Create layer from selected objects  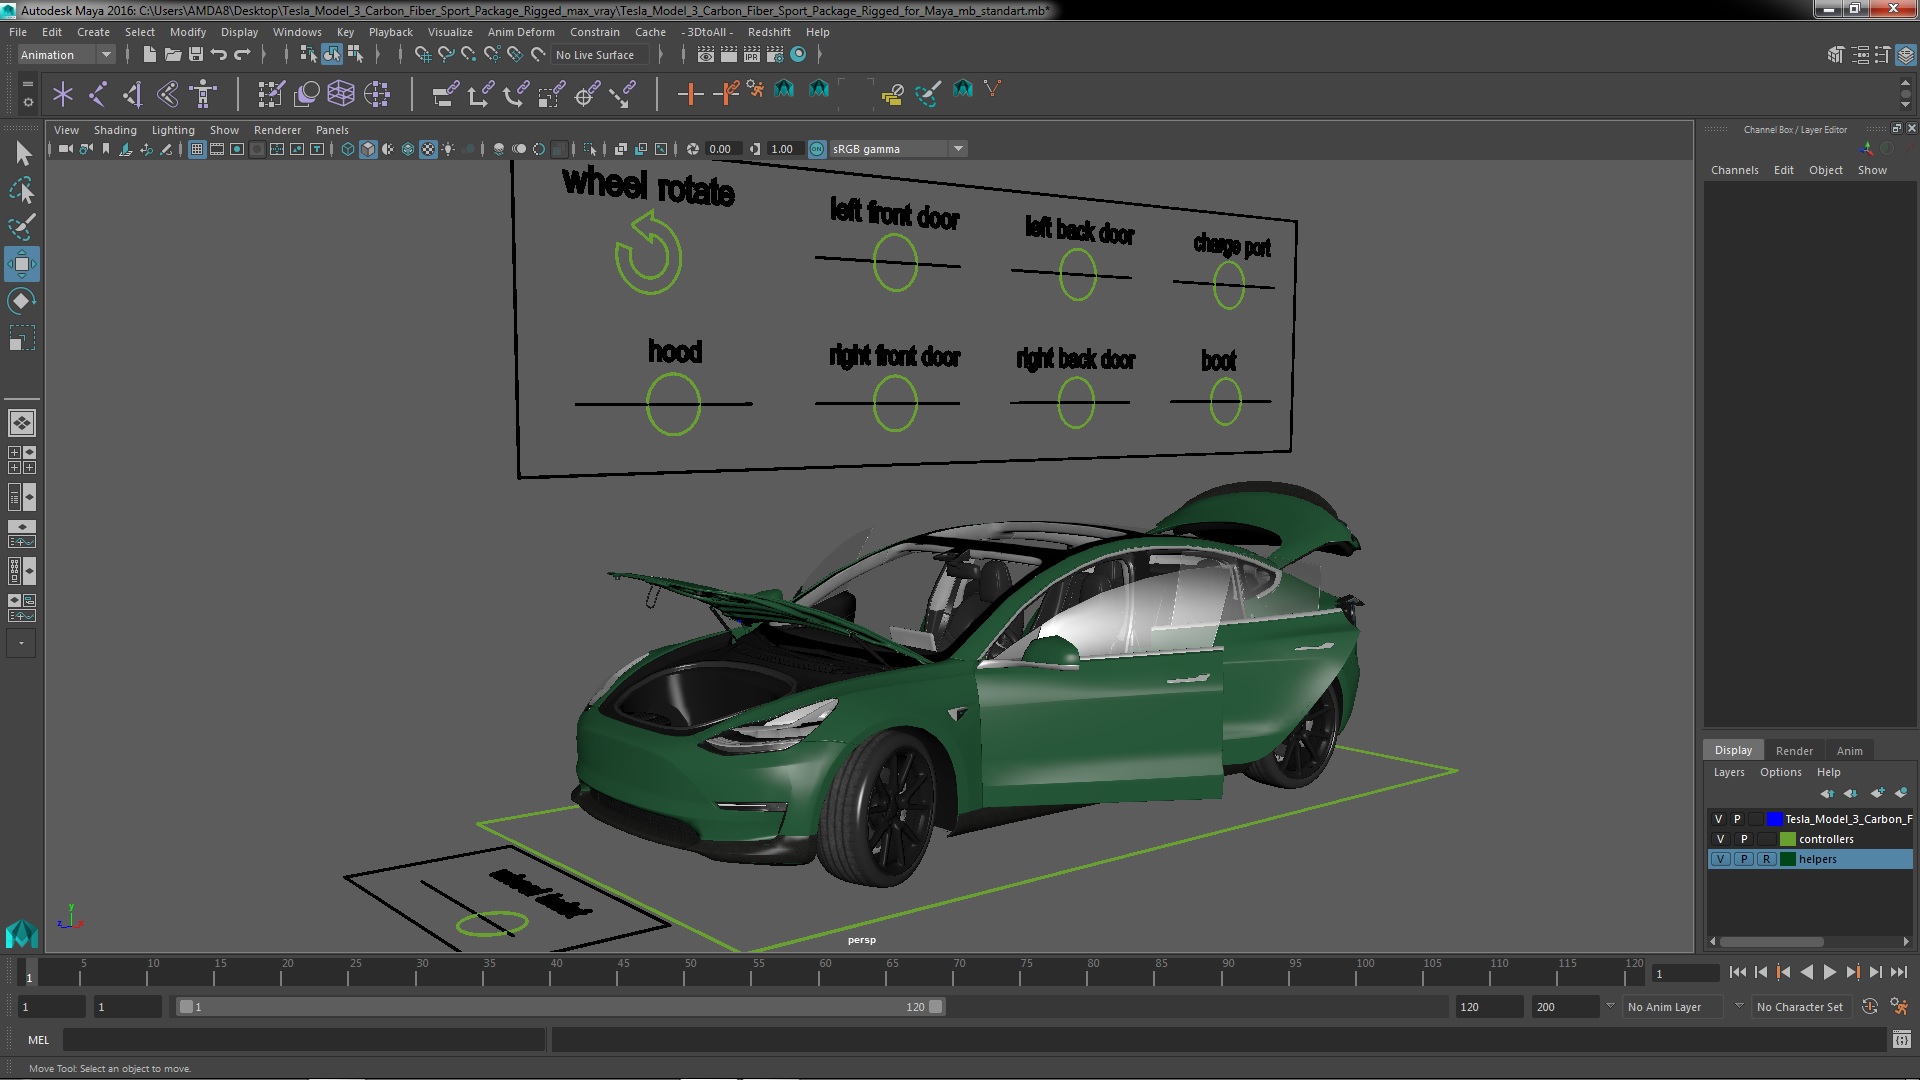pyautogui.click(x=1900, y=793)
